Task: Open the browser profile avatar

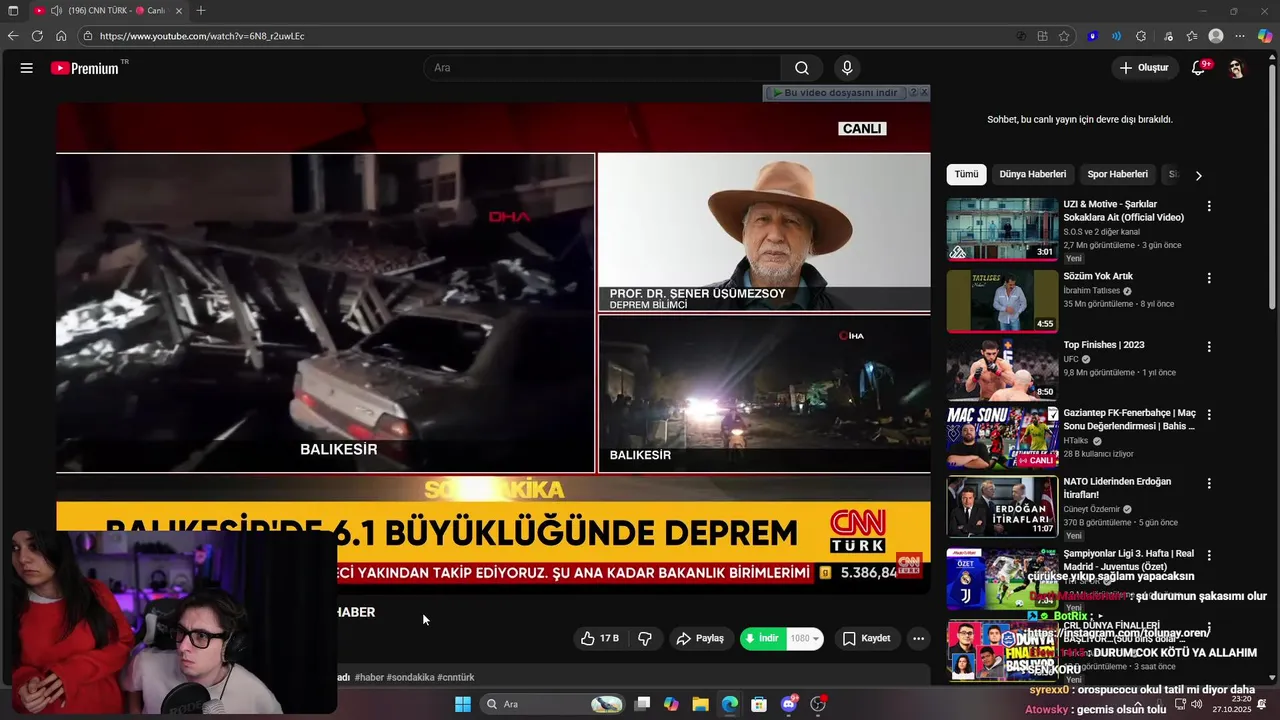Action: click(1216, 36)
